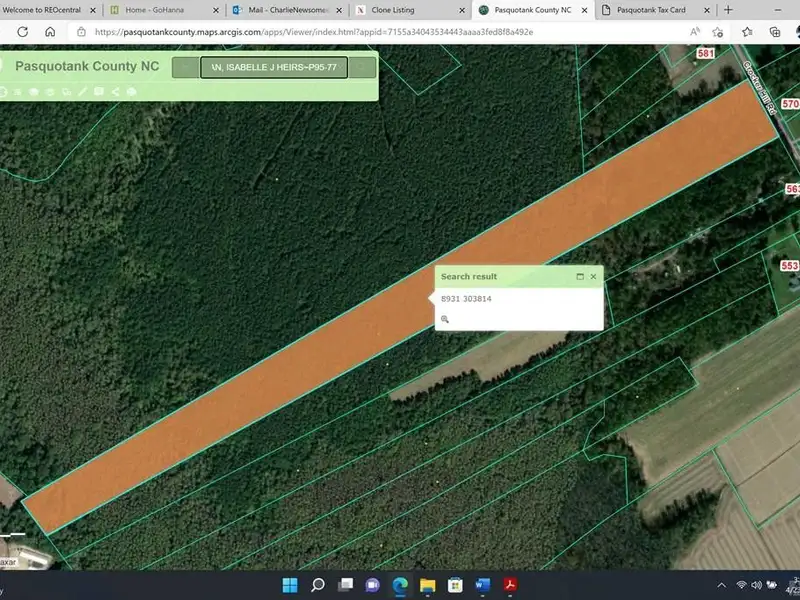
Task: Close the Search result popup
Action: [x=593, y=277]
